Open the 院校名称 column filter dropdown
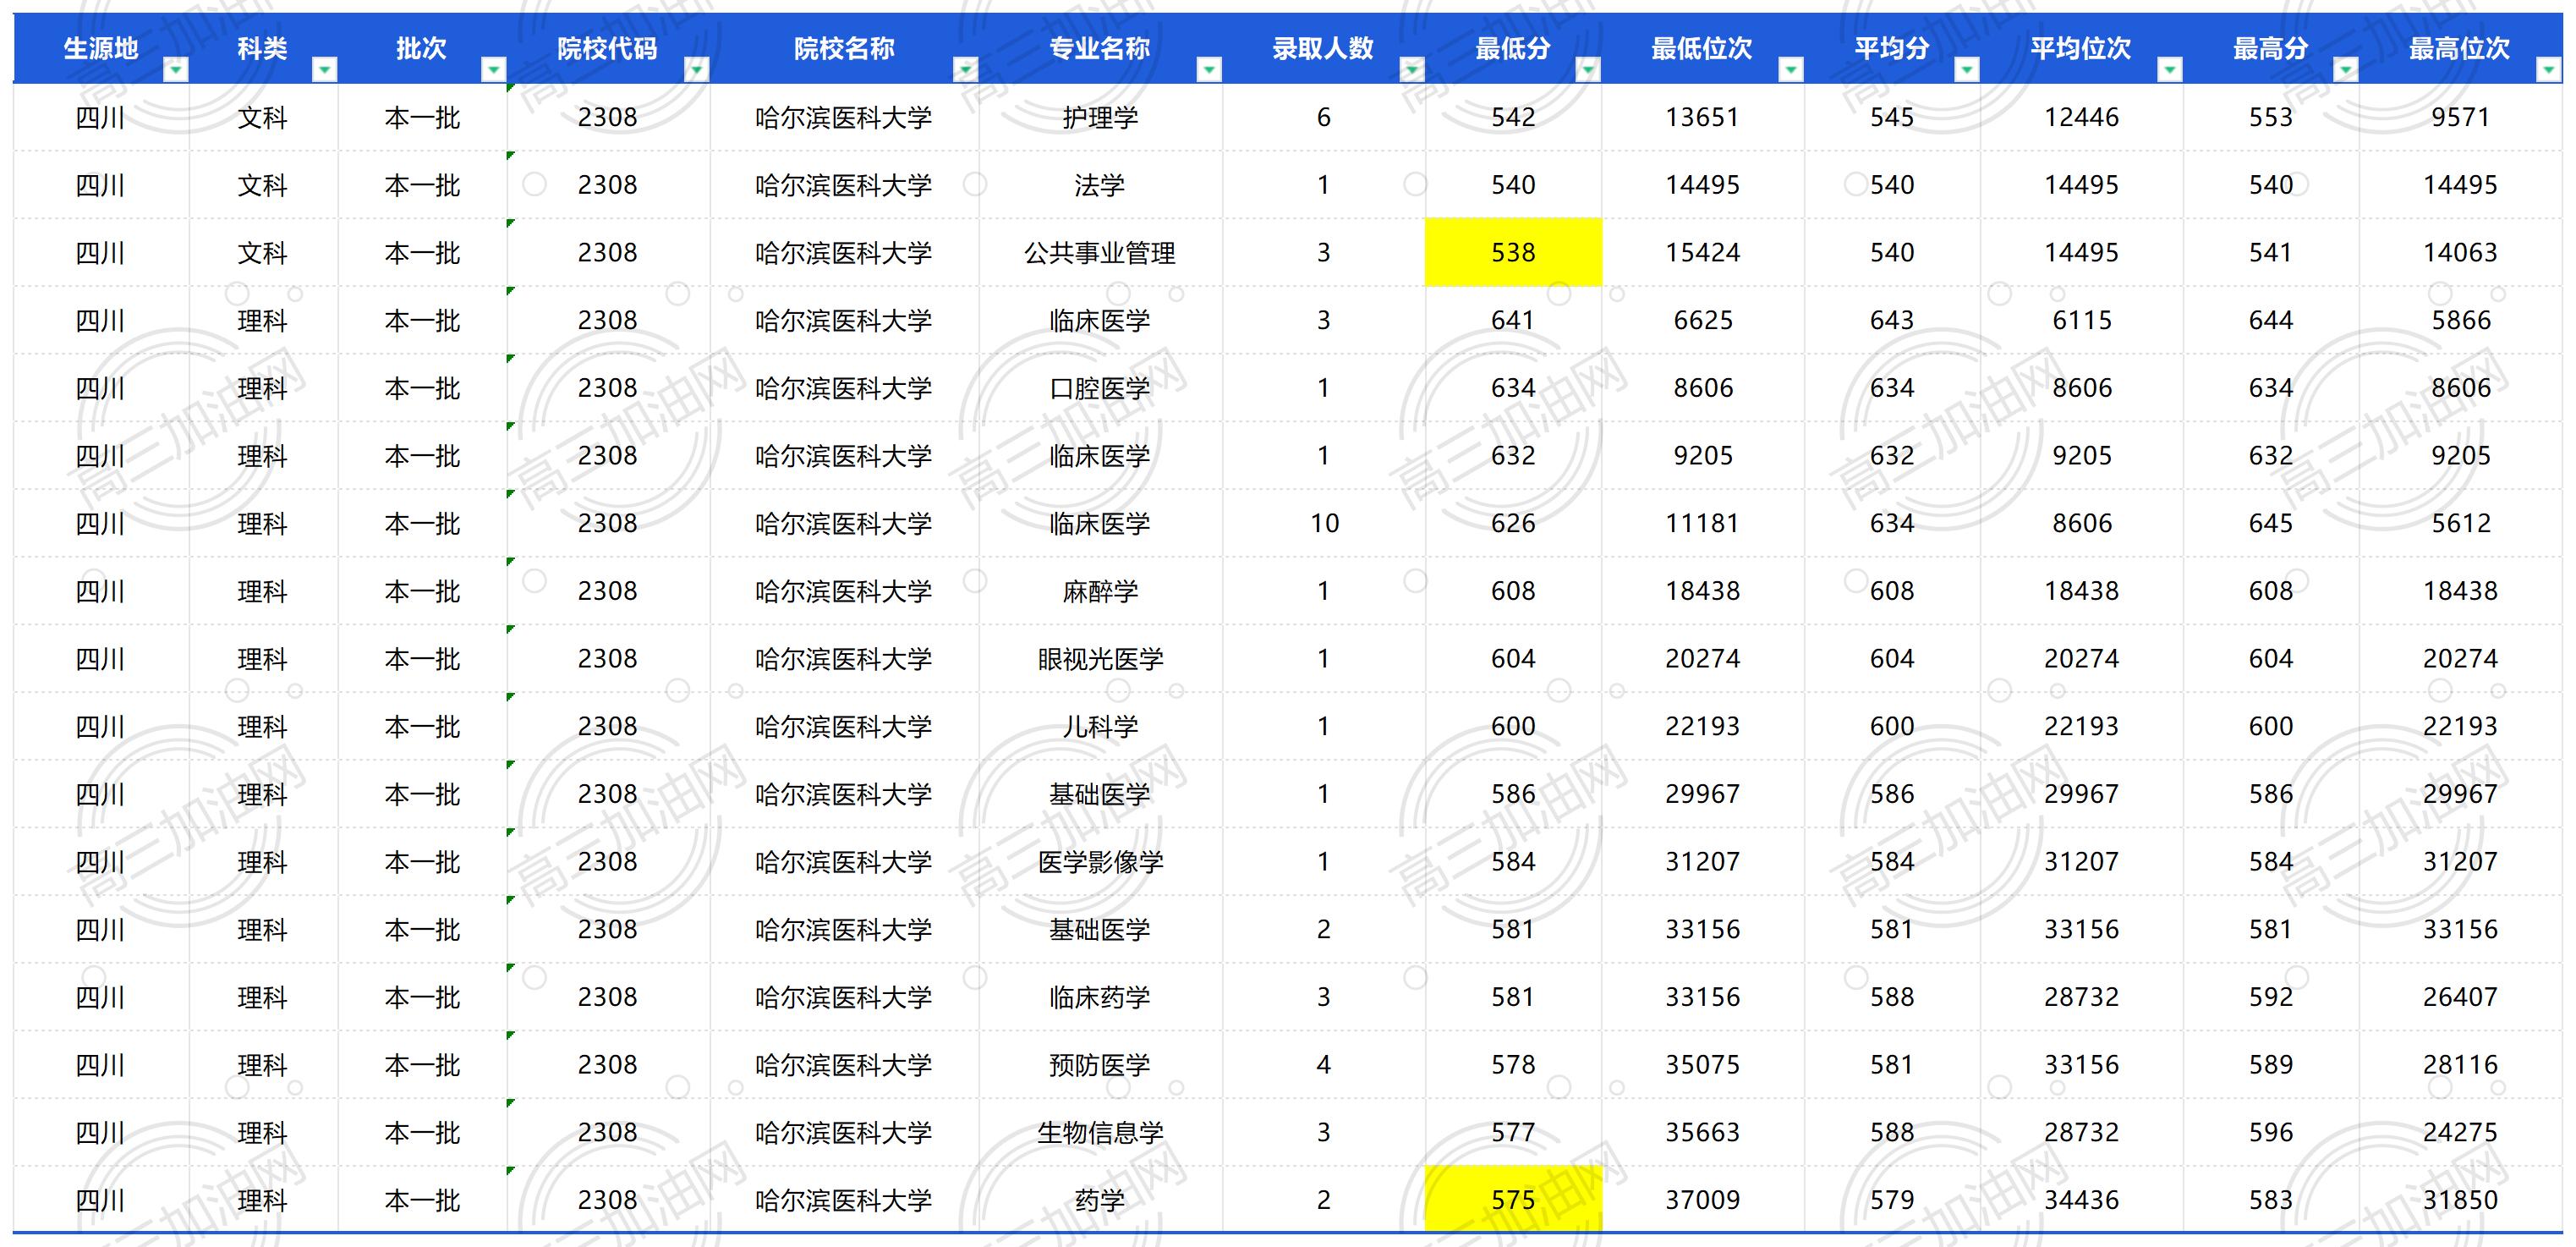 click(965, 69)
